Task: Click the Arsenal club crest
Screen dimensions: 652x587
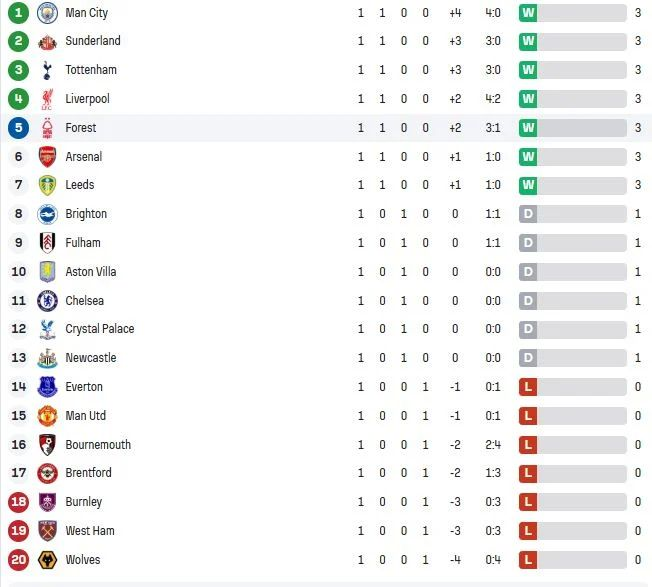Action: click(47, 157)
